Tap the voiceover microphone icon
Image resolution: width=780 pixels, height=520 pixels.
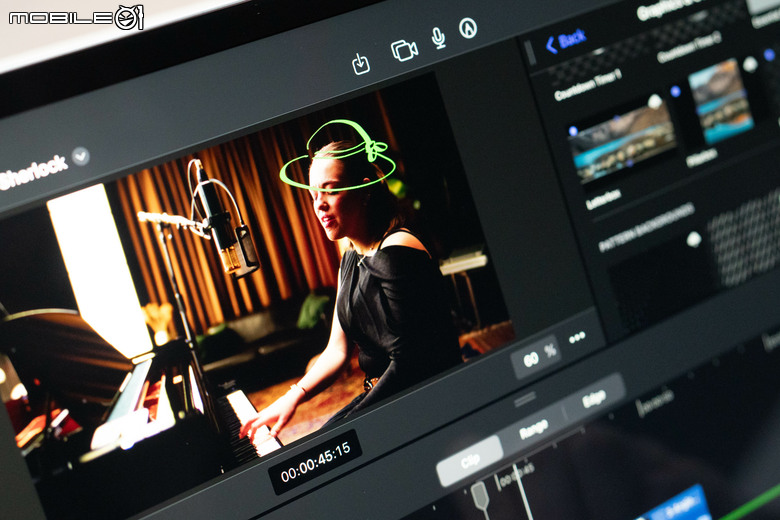click(x=438, y=38)
